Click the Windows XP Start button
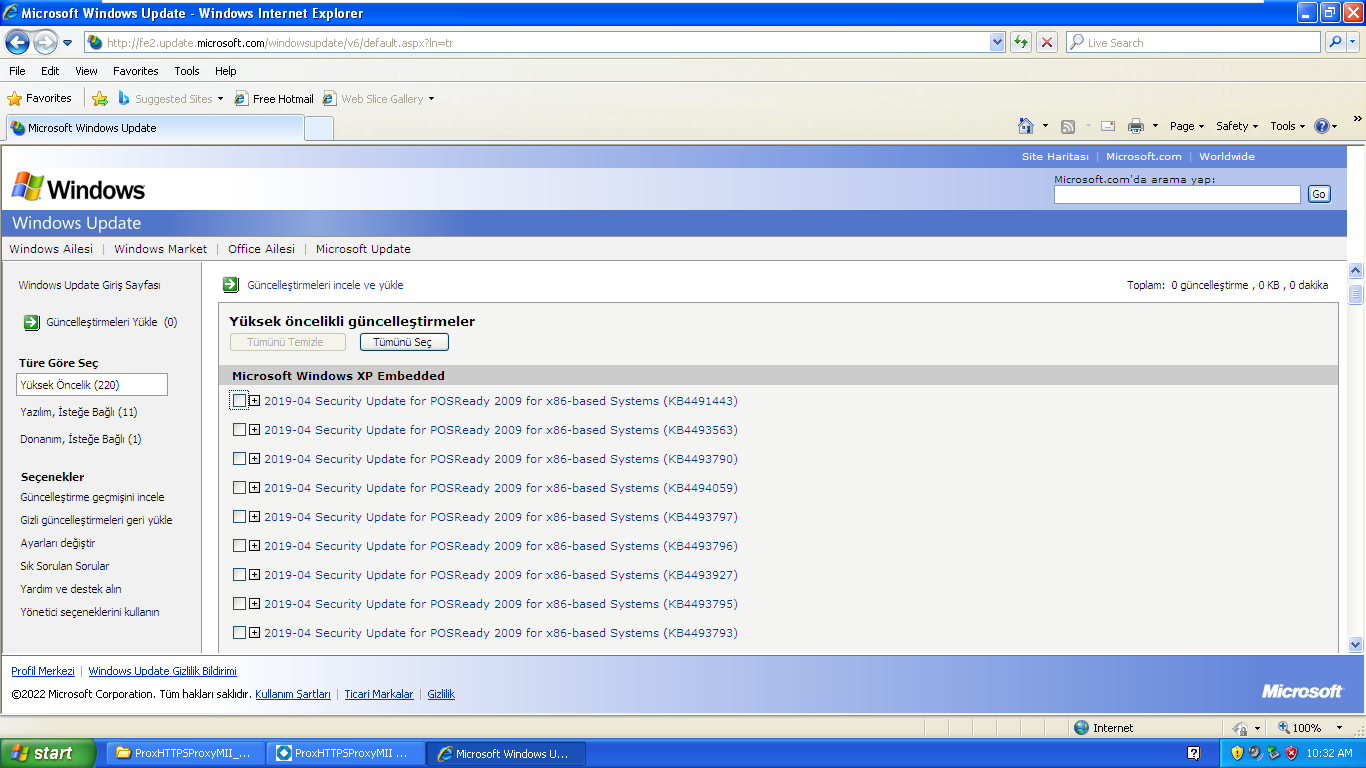The width and height of the screenshot is (1366, 768). click(48, 753)
